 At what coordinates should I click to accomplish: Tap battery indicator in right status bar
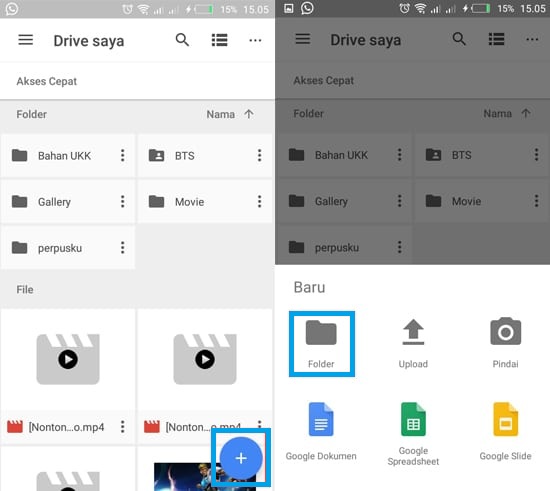(x=481, y=8)
